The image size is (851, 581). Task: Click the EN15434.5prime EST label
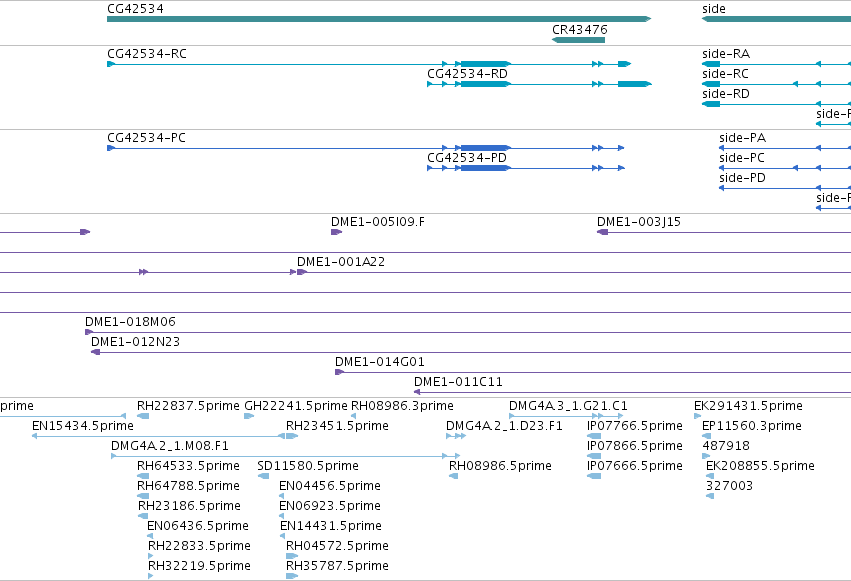tap(82, 426)
